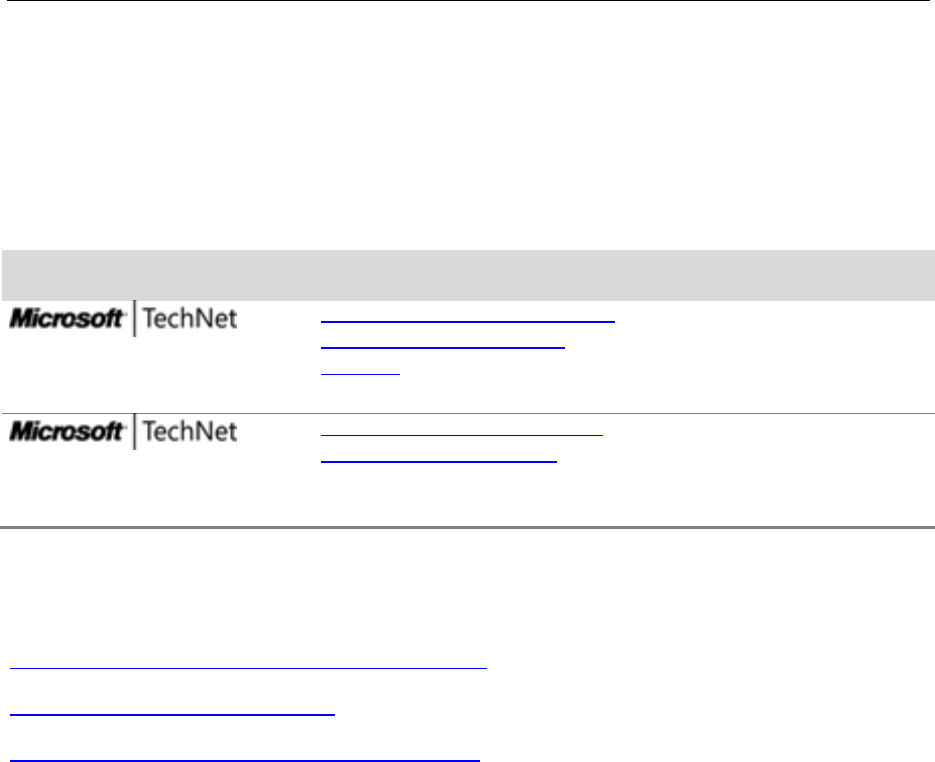This screenshot has height=762, width=935.
Task: Click the TechNet logo text in the second row
Action: (190, 431)
